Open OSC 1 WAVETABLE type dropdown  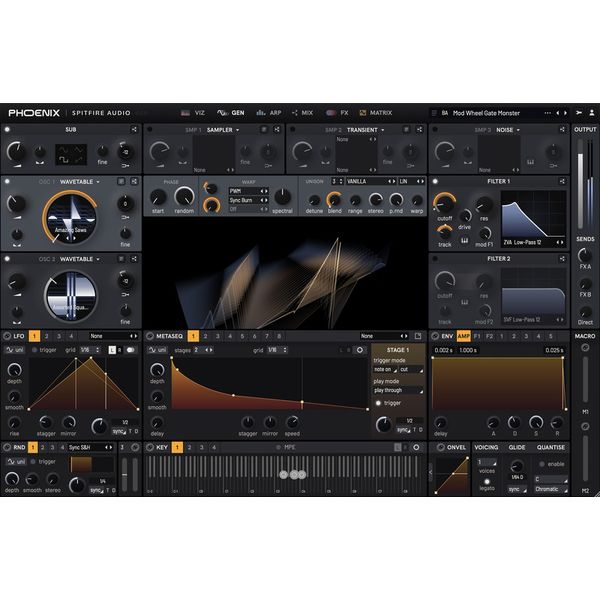click(x=80, y=182)
